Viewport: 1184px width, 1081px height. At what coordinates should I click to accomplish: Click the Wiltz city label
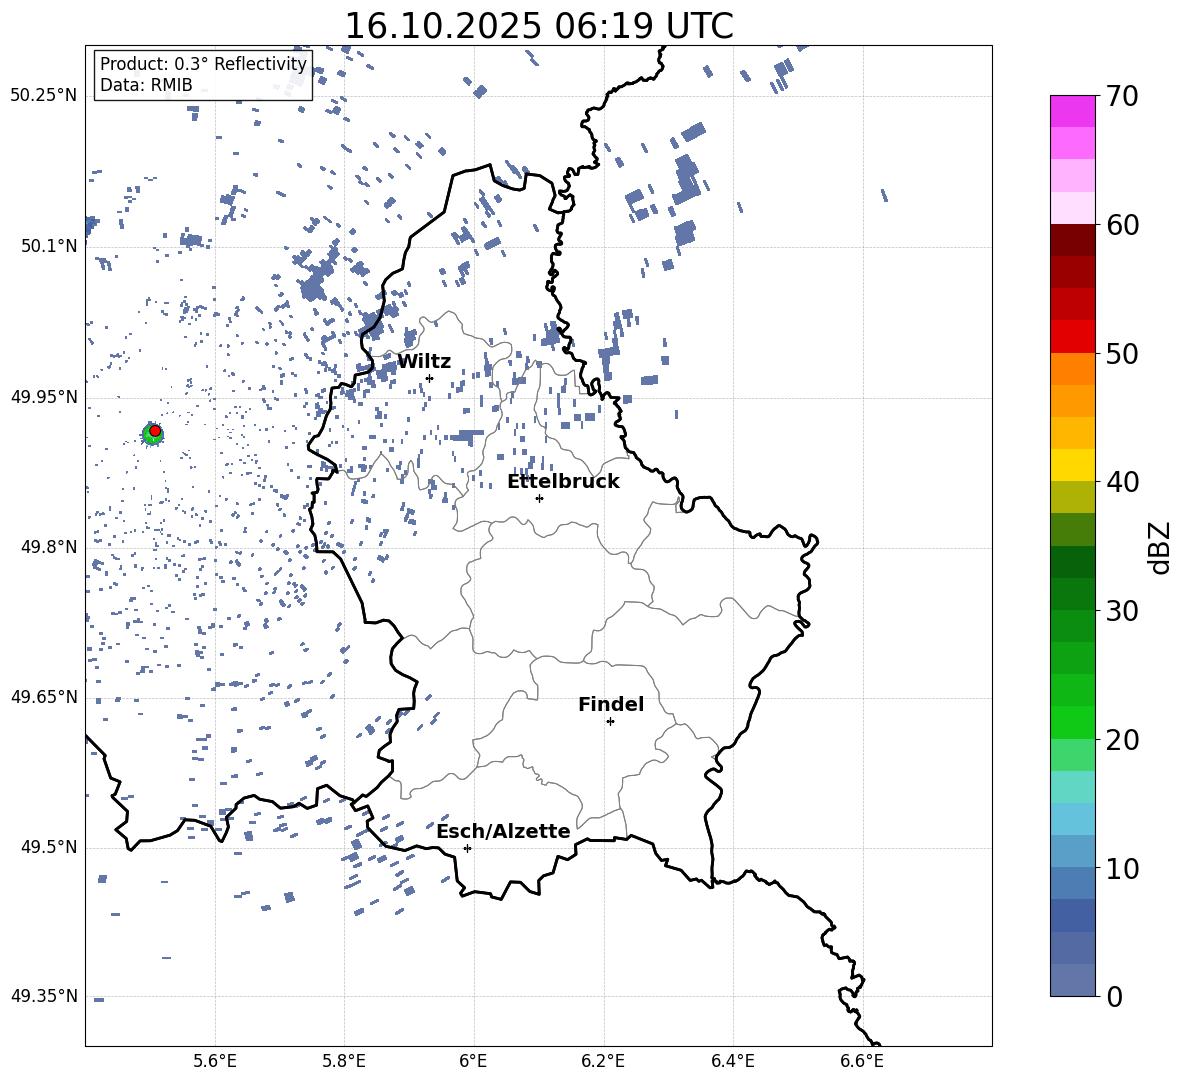click(x=424, y=362)
